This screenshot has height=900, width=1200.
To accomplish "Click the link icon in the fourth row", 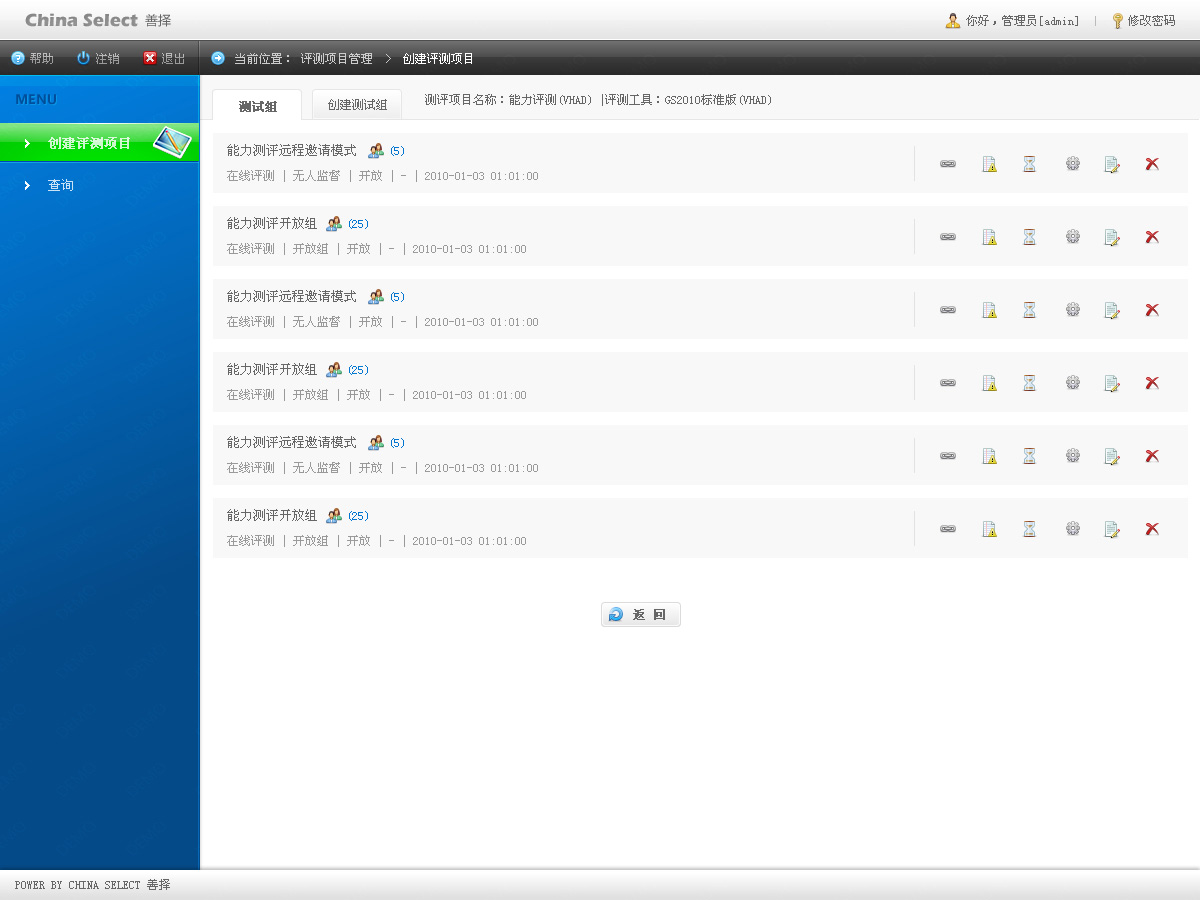I will click(948, 383).
